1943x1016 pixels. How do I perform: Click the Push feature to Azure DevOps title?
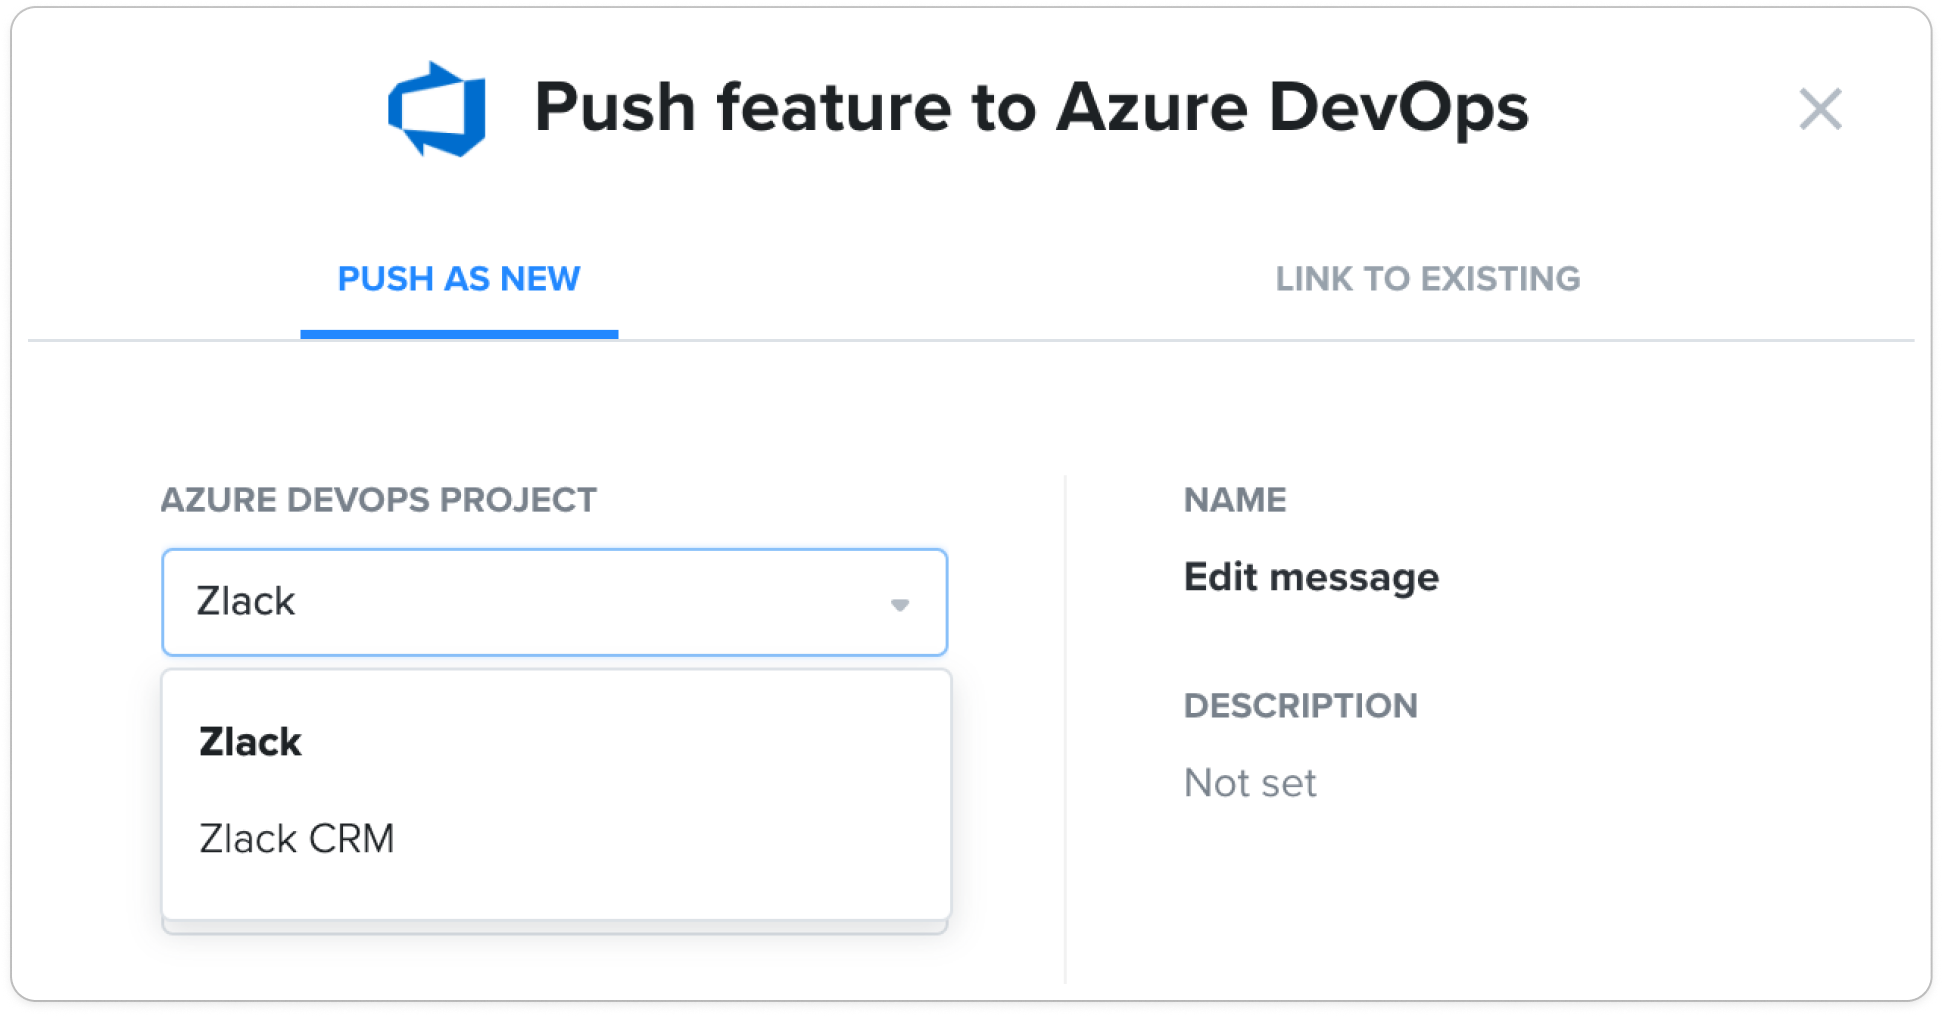[1031, 108]
